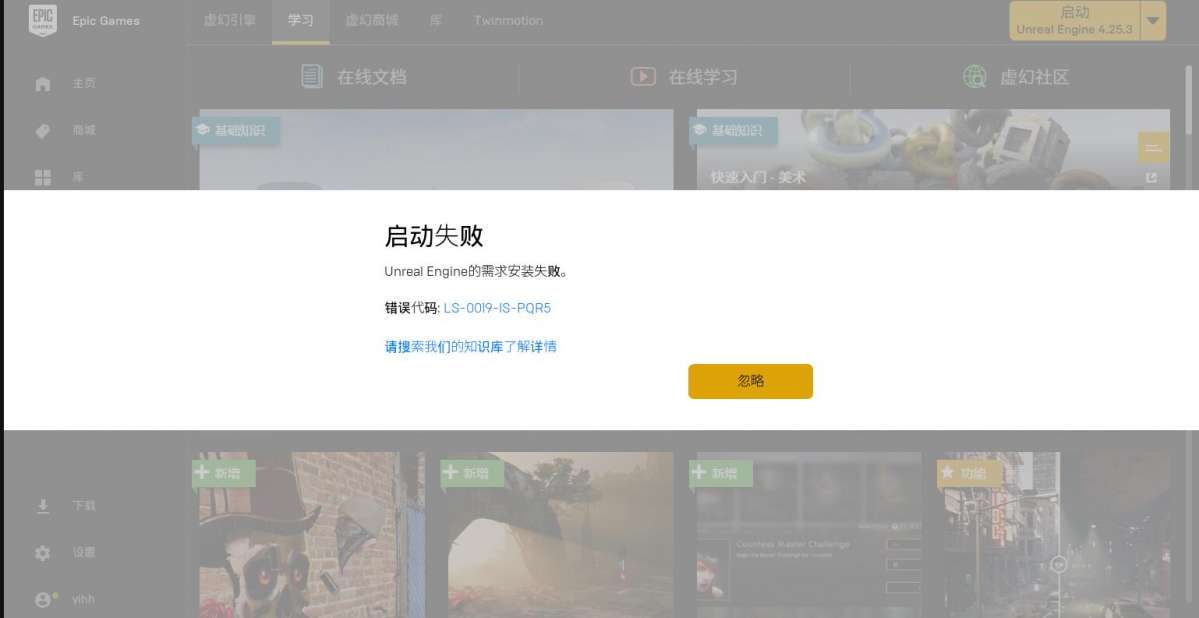The image size is (1199, 618).
Task: Open the 商城 store tag icon
Action: [43, 131]
